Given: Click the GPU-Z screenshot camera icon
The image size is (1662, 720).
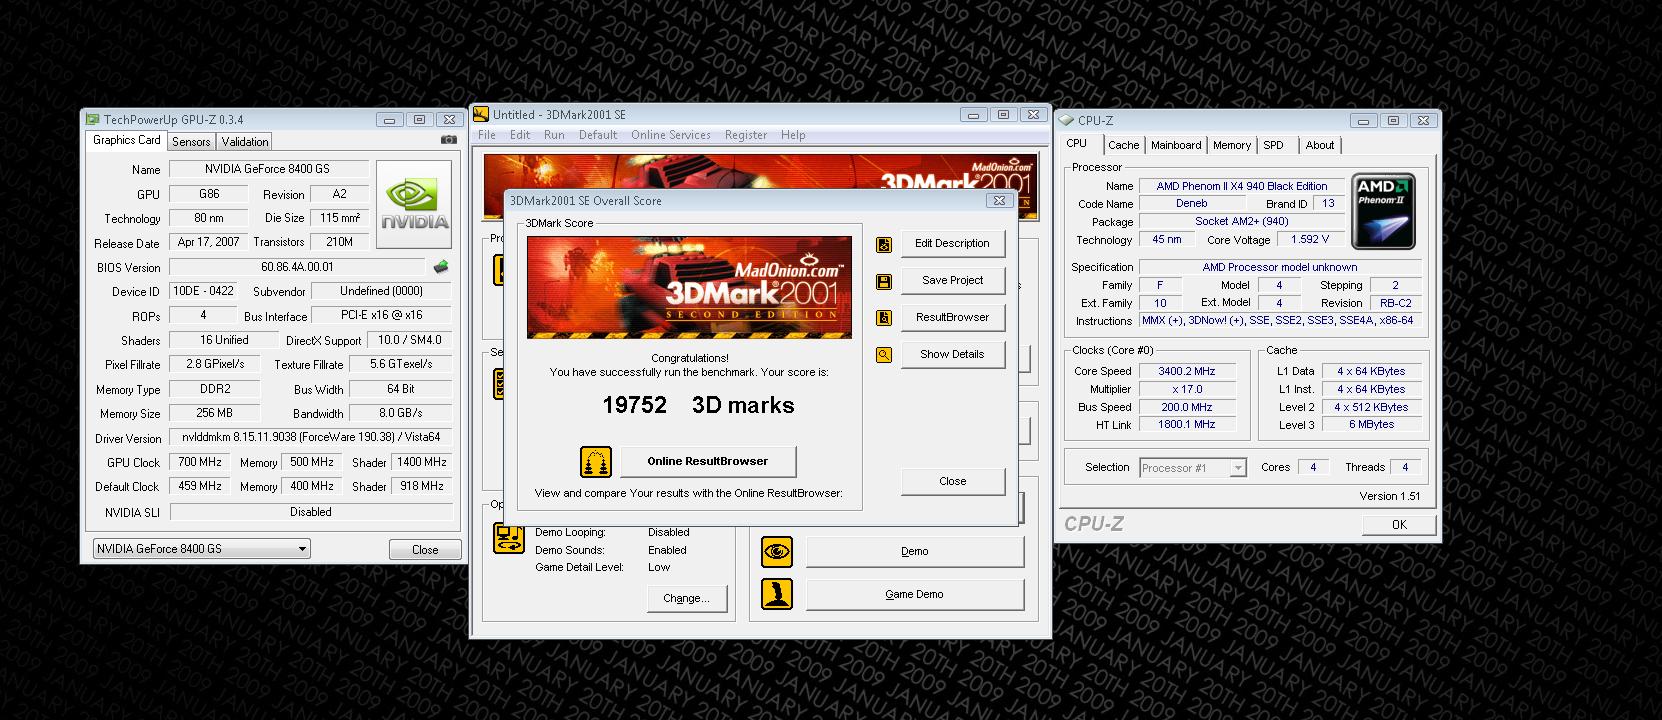Looking at the screenshot, I should (x=448, y=140).
